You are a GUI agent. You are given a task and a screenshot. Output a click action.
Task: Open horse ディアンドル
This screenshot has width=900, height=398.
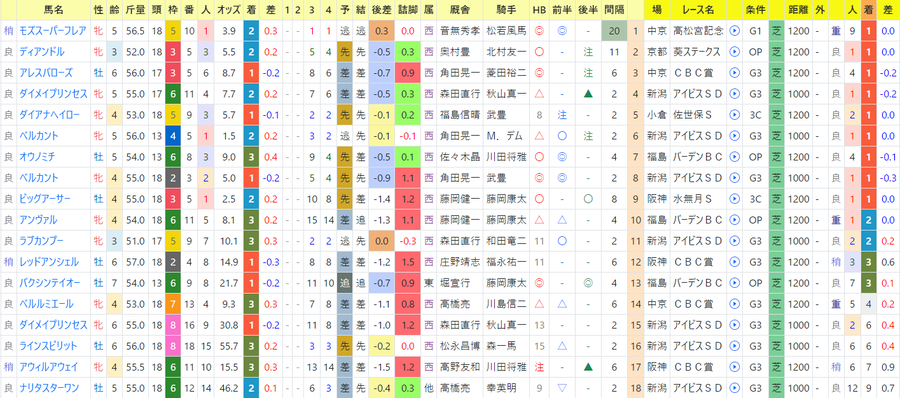point(41,52)
